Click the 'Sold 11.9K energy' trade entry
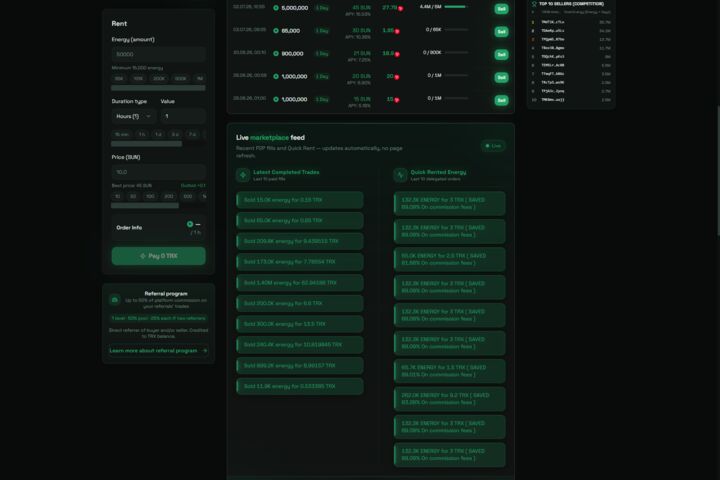Viewport: 720px width, 480px height. (x=300, y=386)
